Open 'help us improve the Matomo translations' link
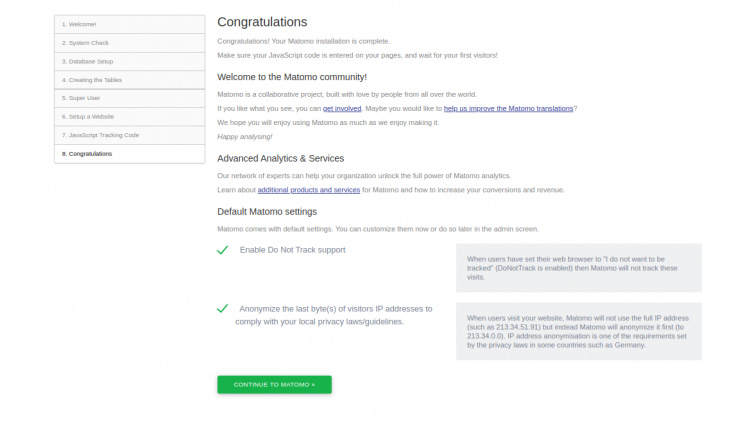Viewport: 750px width, 425px height. [x=509, y=108]
